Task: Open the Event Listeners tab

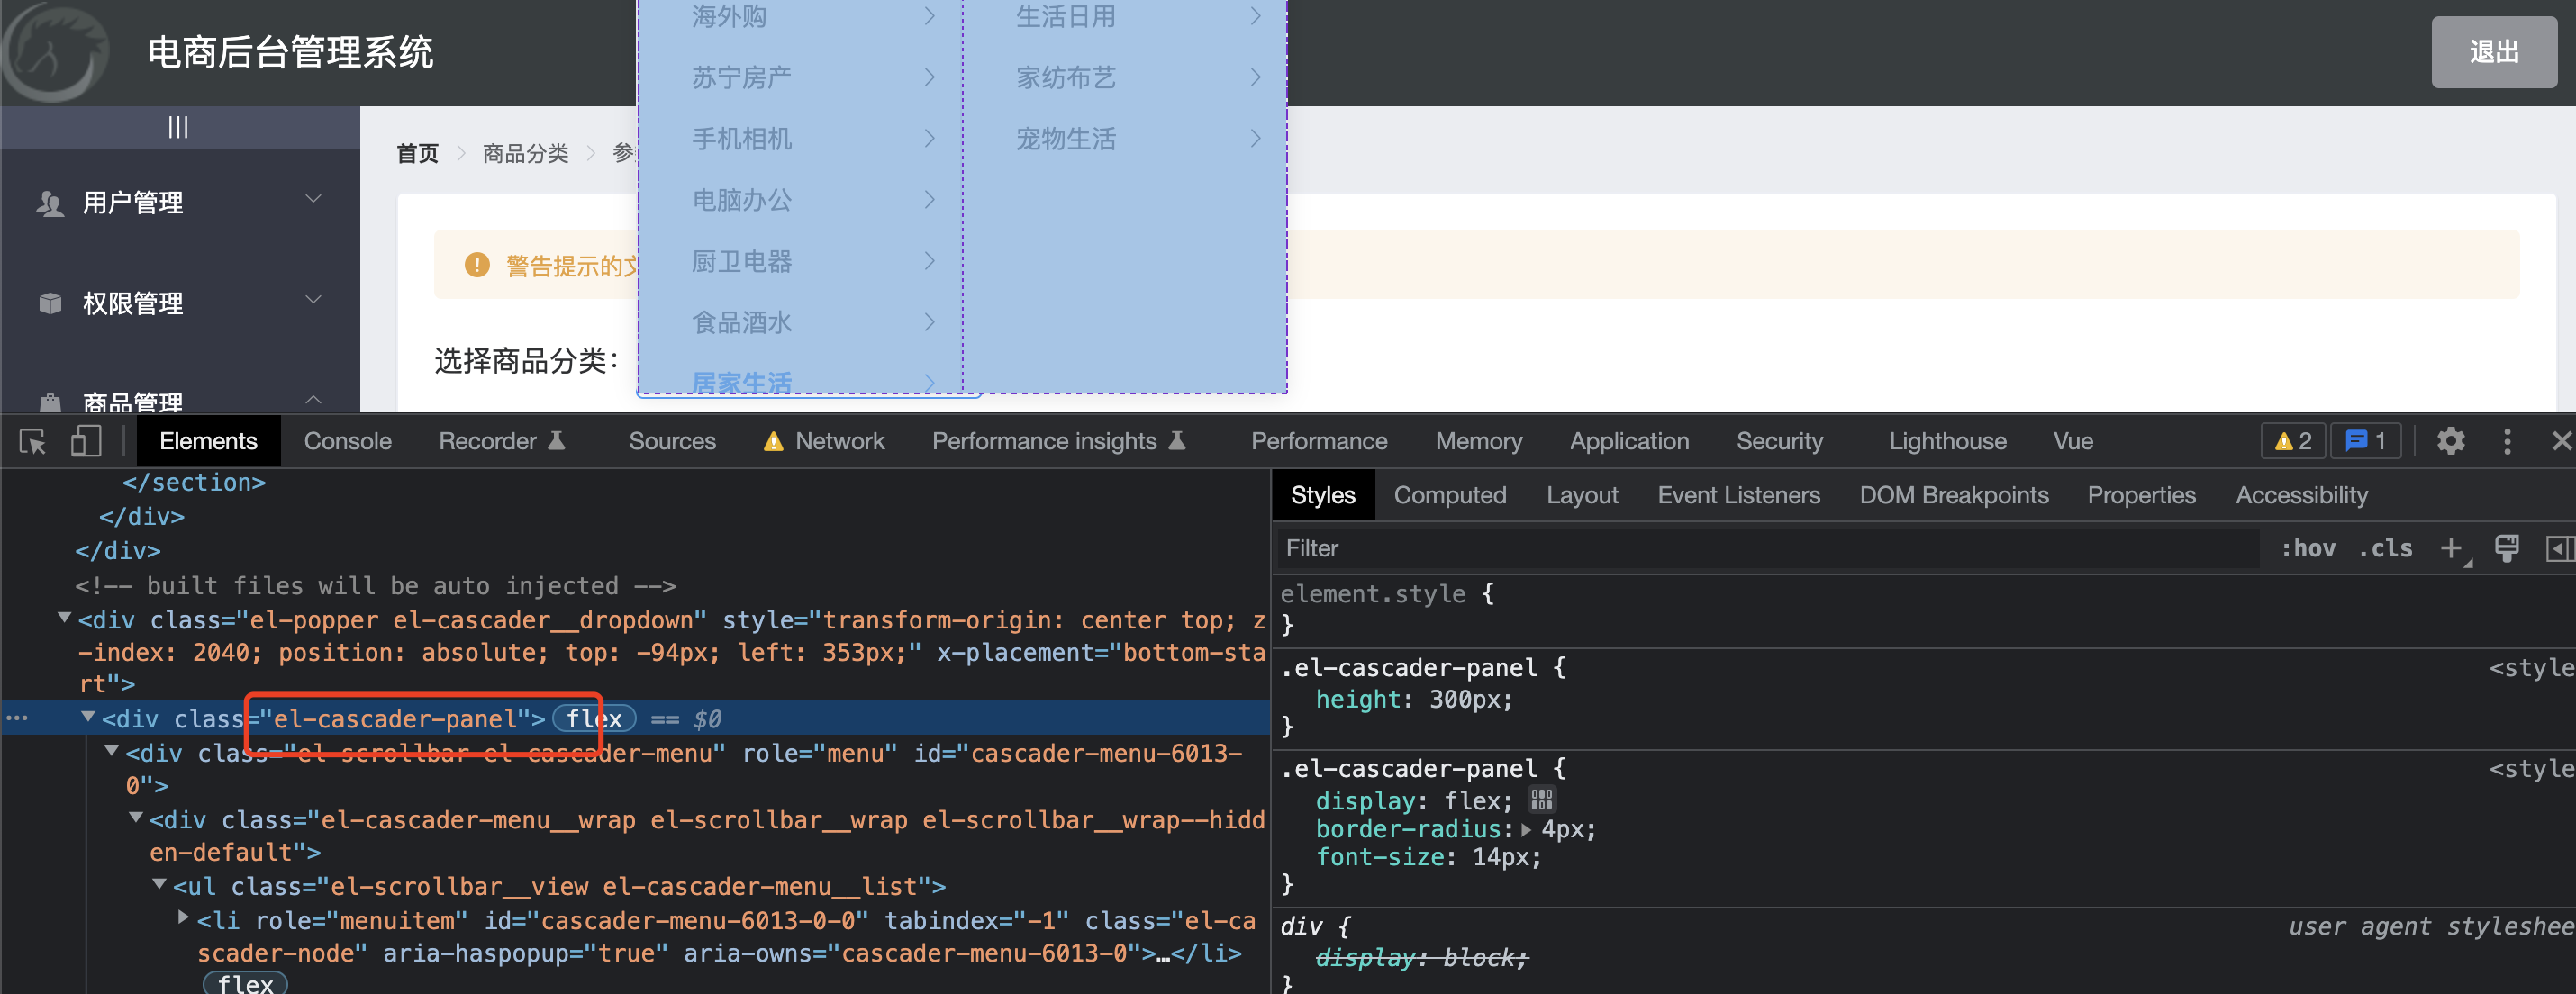Action: [1738, 495]
